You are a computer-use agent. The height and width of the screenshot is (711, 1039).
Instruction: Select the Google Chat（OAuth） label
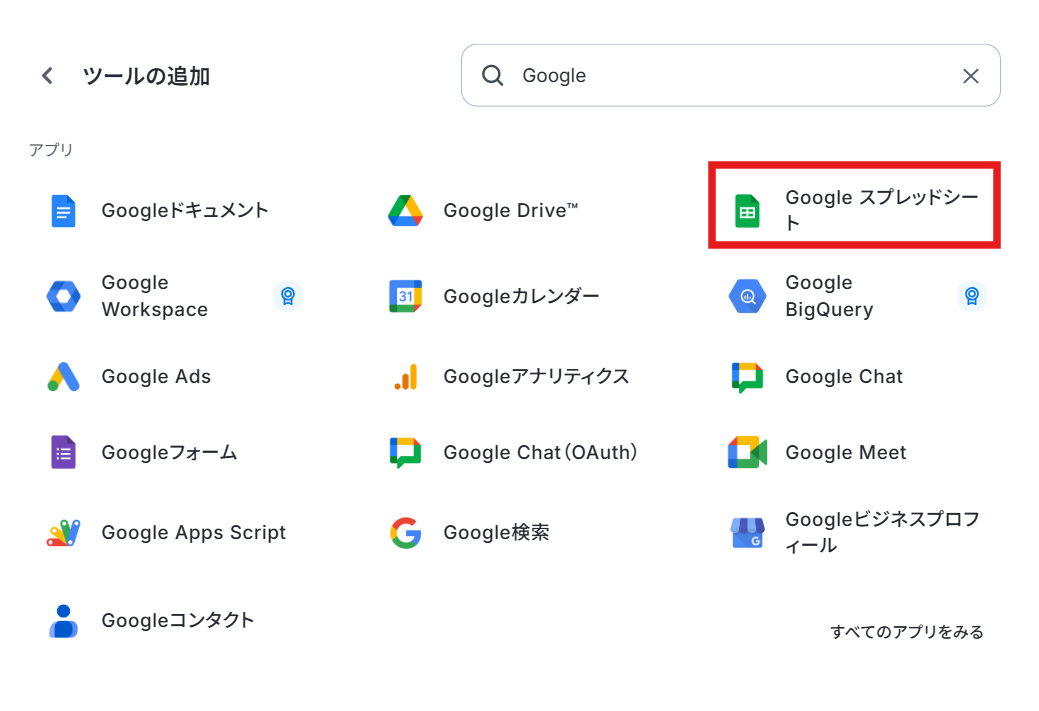pos(540,453)
